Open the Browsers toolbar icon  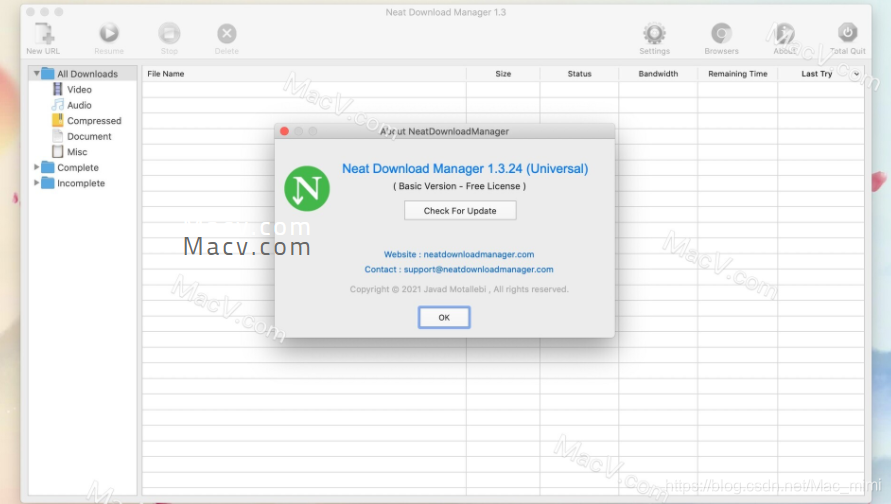(x=722, y=34)
